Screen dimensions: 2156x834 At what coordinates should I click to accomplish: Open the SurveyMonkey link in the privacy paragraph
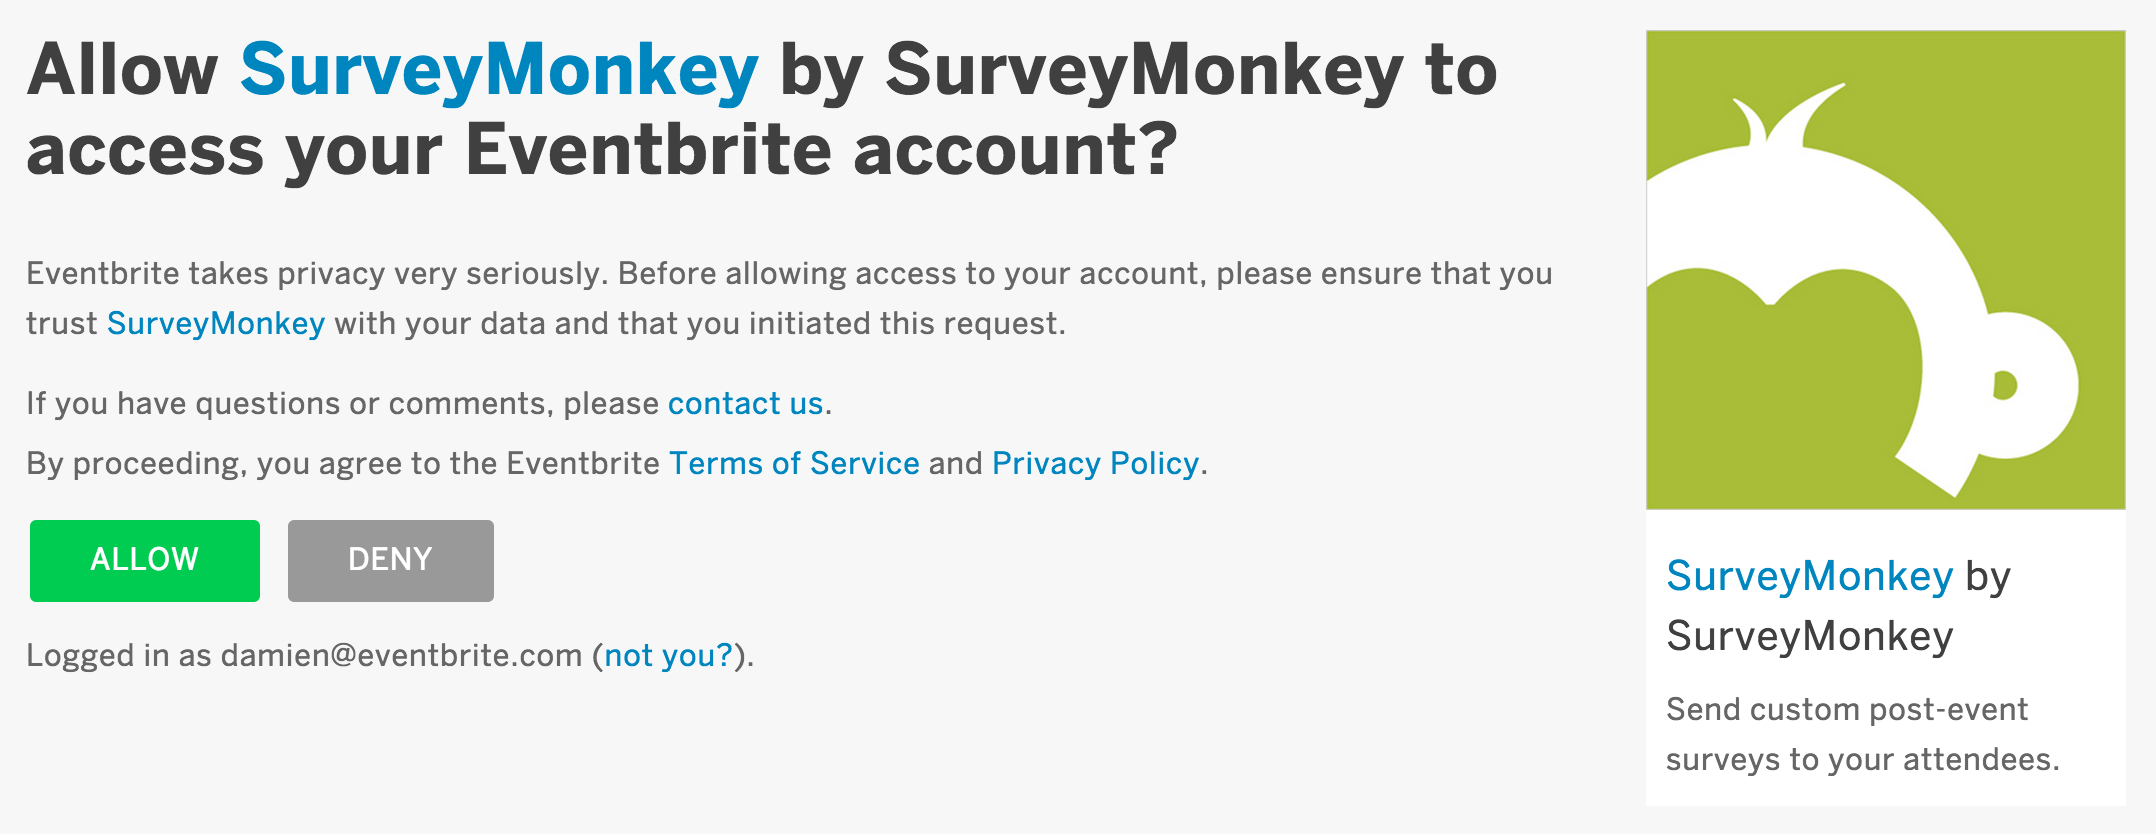(x=216, y=324)
